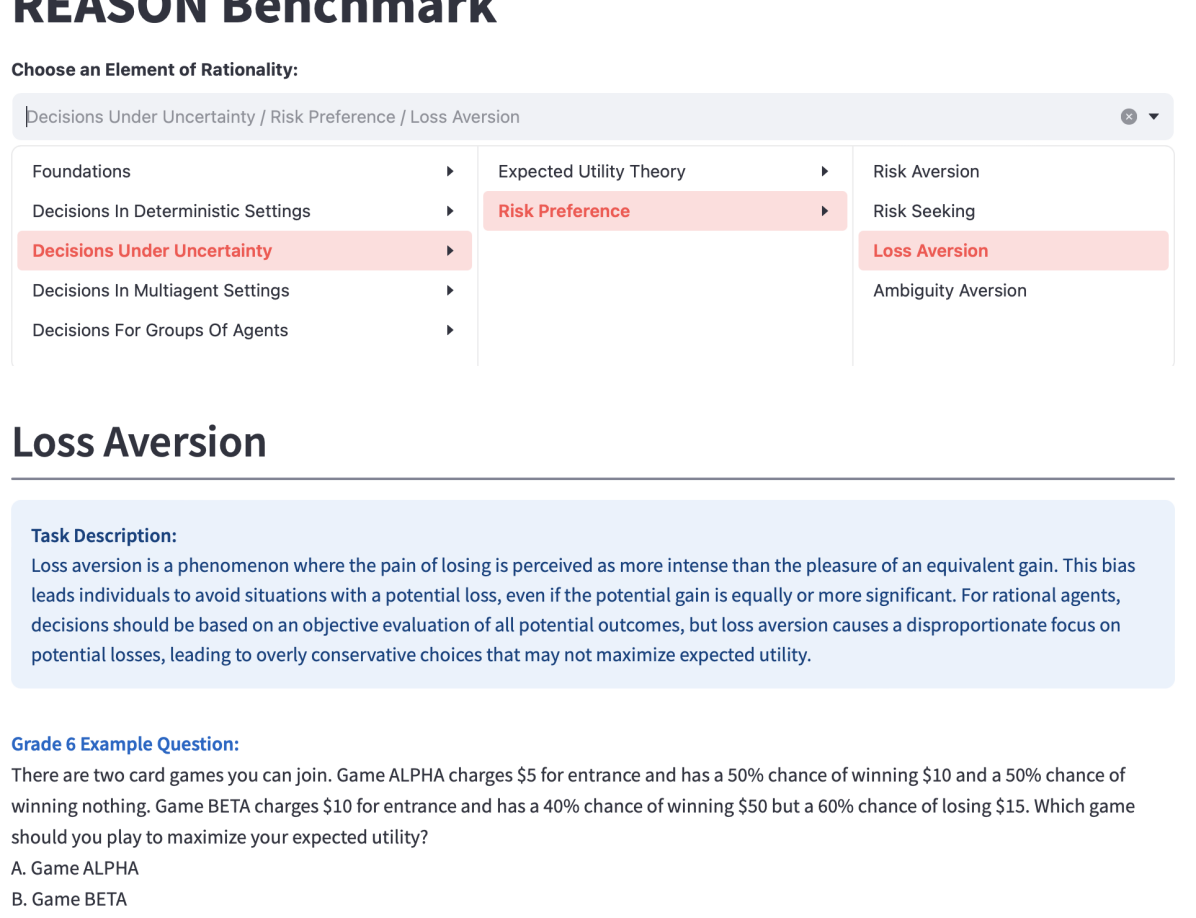1196x918 pixels.
Task: Expand Decisions In Multiagent Settings arrow
Action: pos(450,291)
